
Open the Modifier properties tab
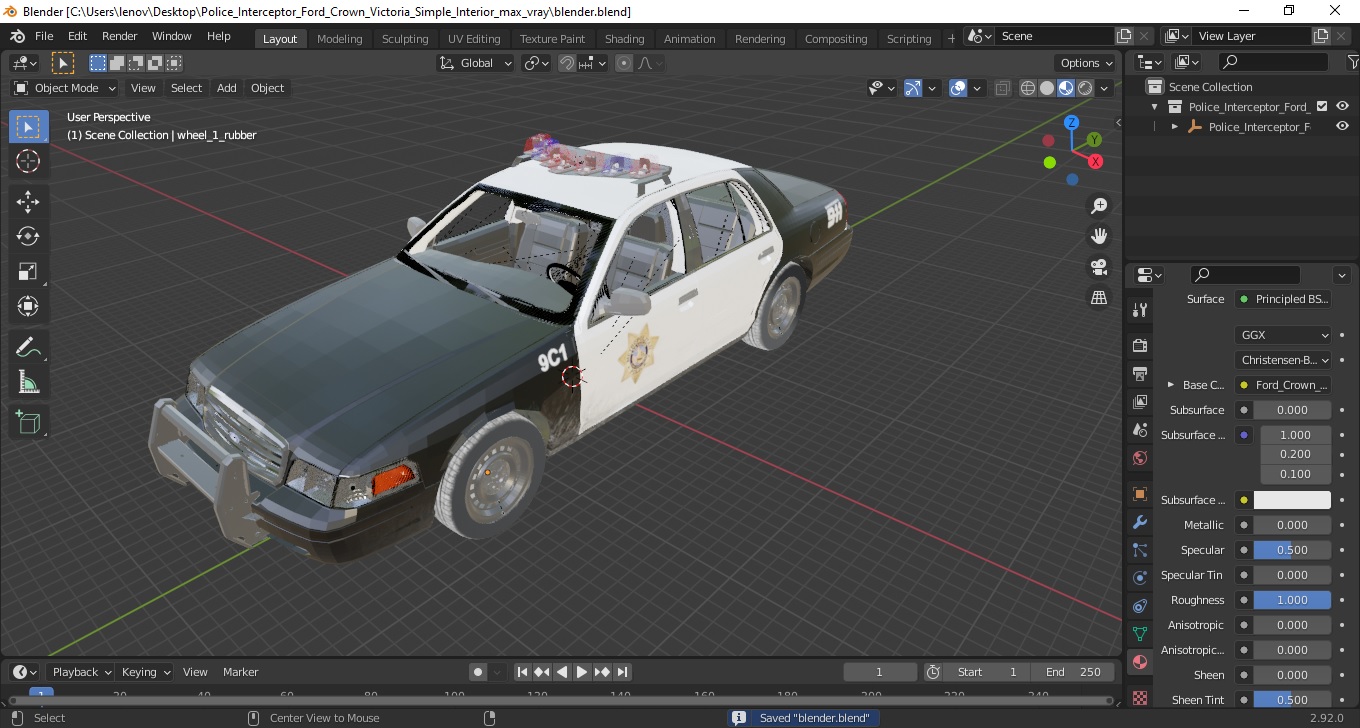(x=1139, y=522)
